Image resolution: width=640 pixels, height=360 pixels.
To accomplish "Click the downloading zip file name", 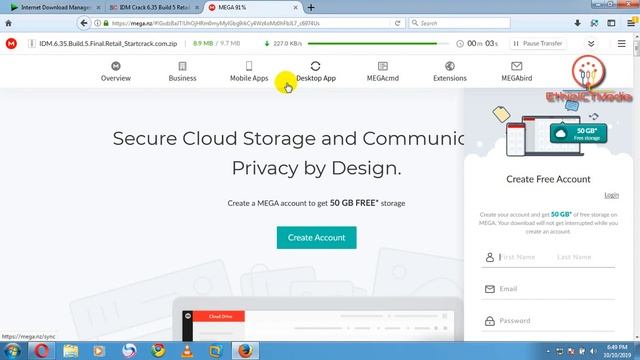I will click(x=108, y=43).
